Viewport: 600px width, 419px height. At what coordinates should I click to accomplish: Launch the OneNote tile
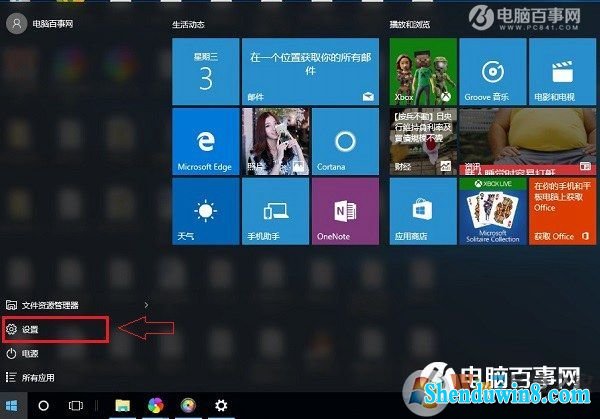click(346, 211)
